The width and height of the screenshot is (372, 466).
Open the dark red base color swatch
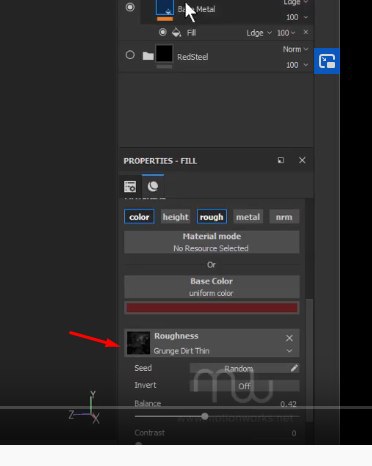coord(212,308)
